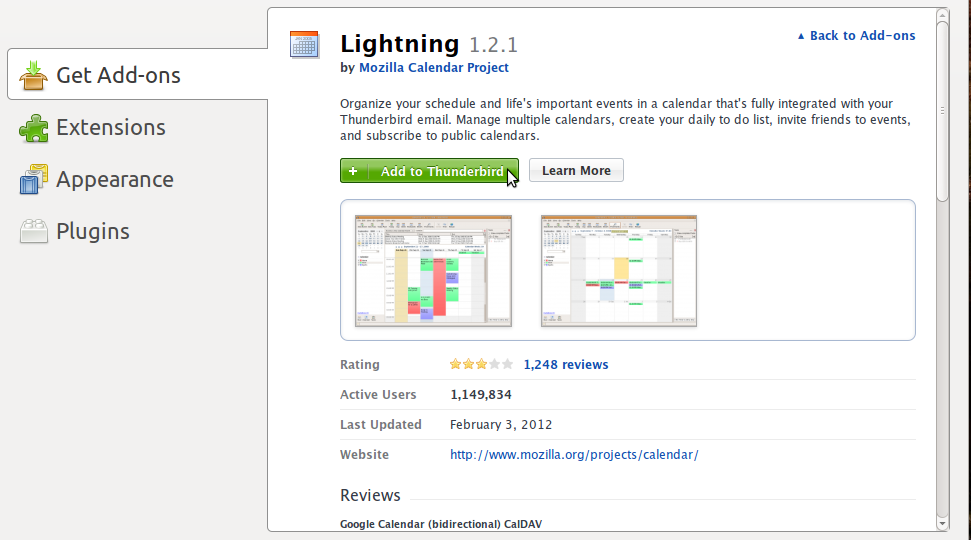
Task: Open the Appearance tab
Action: click(137, 179)
